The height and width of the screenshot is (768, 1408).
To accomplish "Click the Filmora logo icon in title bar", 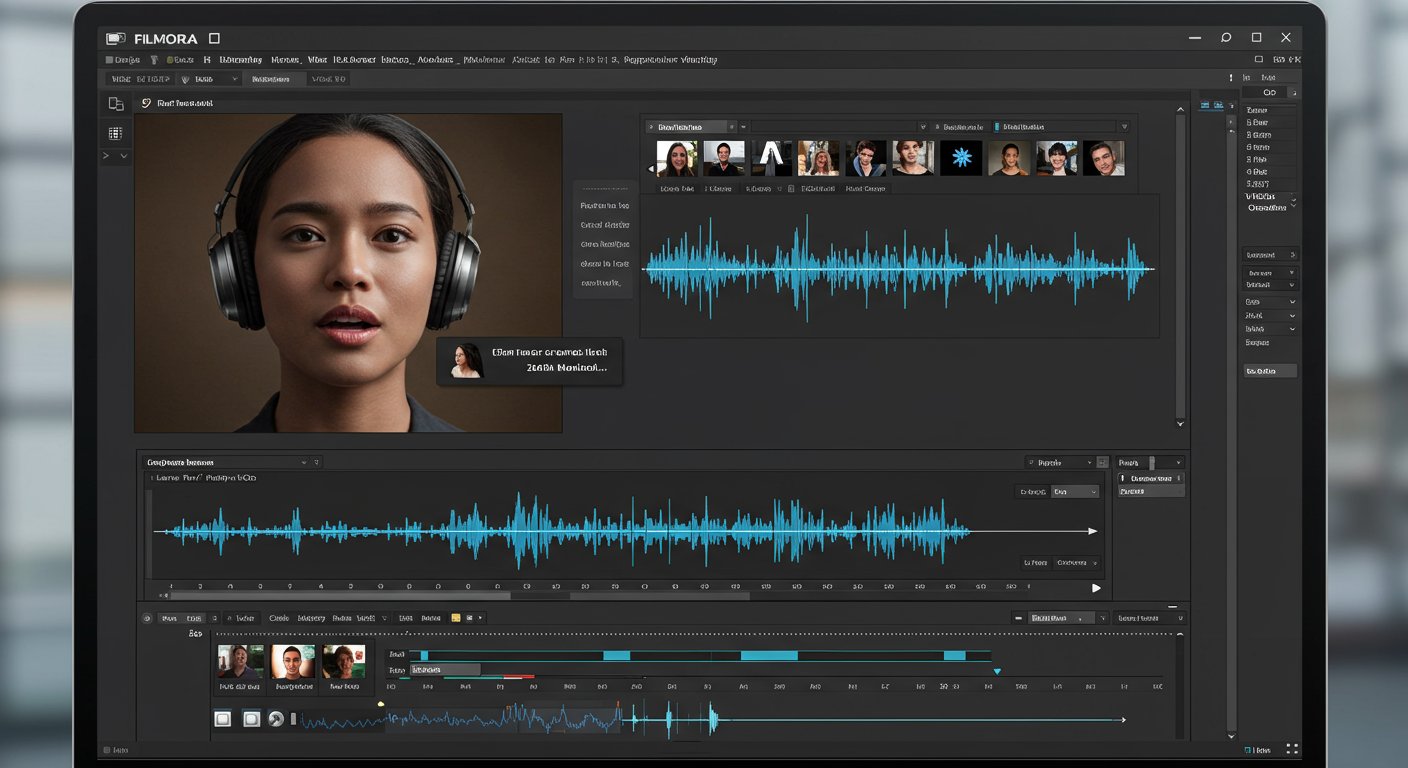I will [x=115, y=38].
